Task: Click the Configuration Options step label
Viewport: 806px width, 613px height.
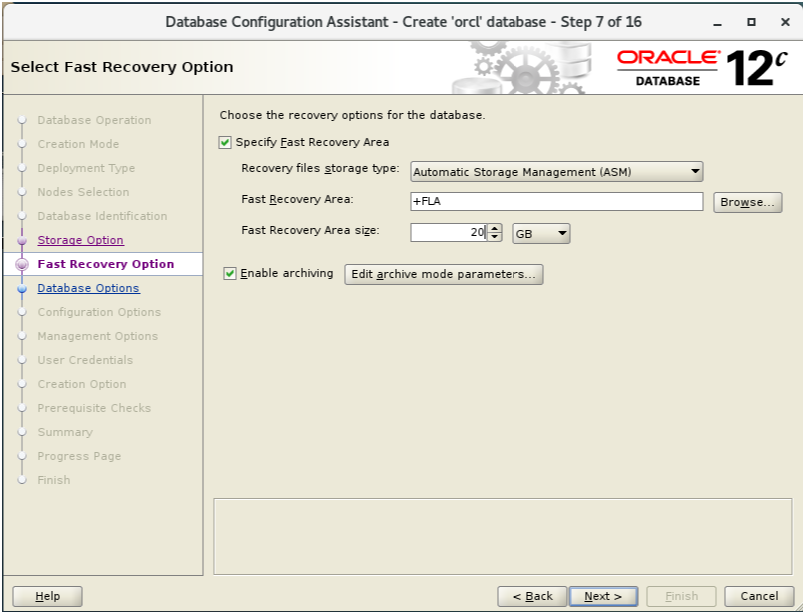Action: point(99,312)
